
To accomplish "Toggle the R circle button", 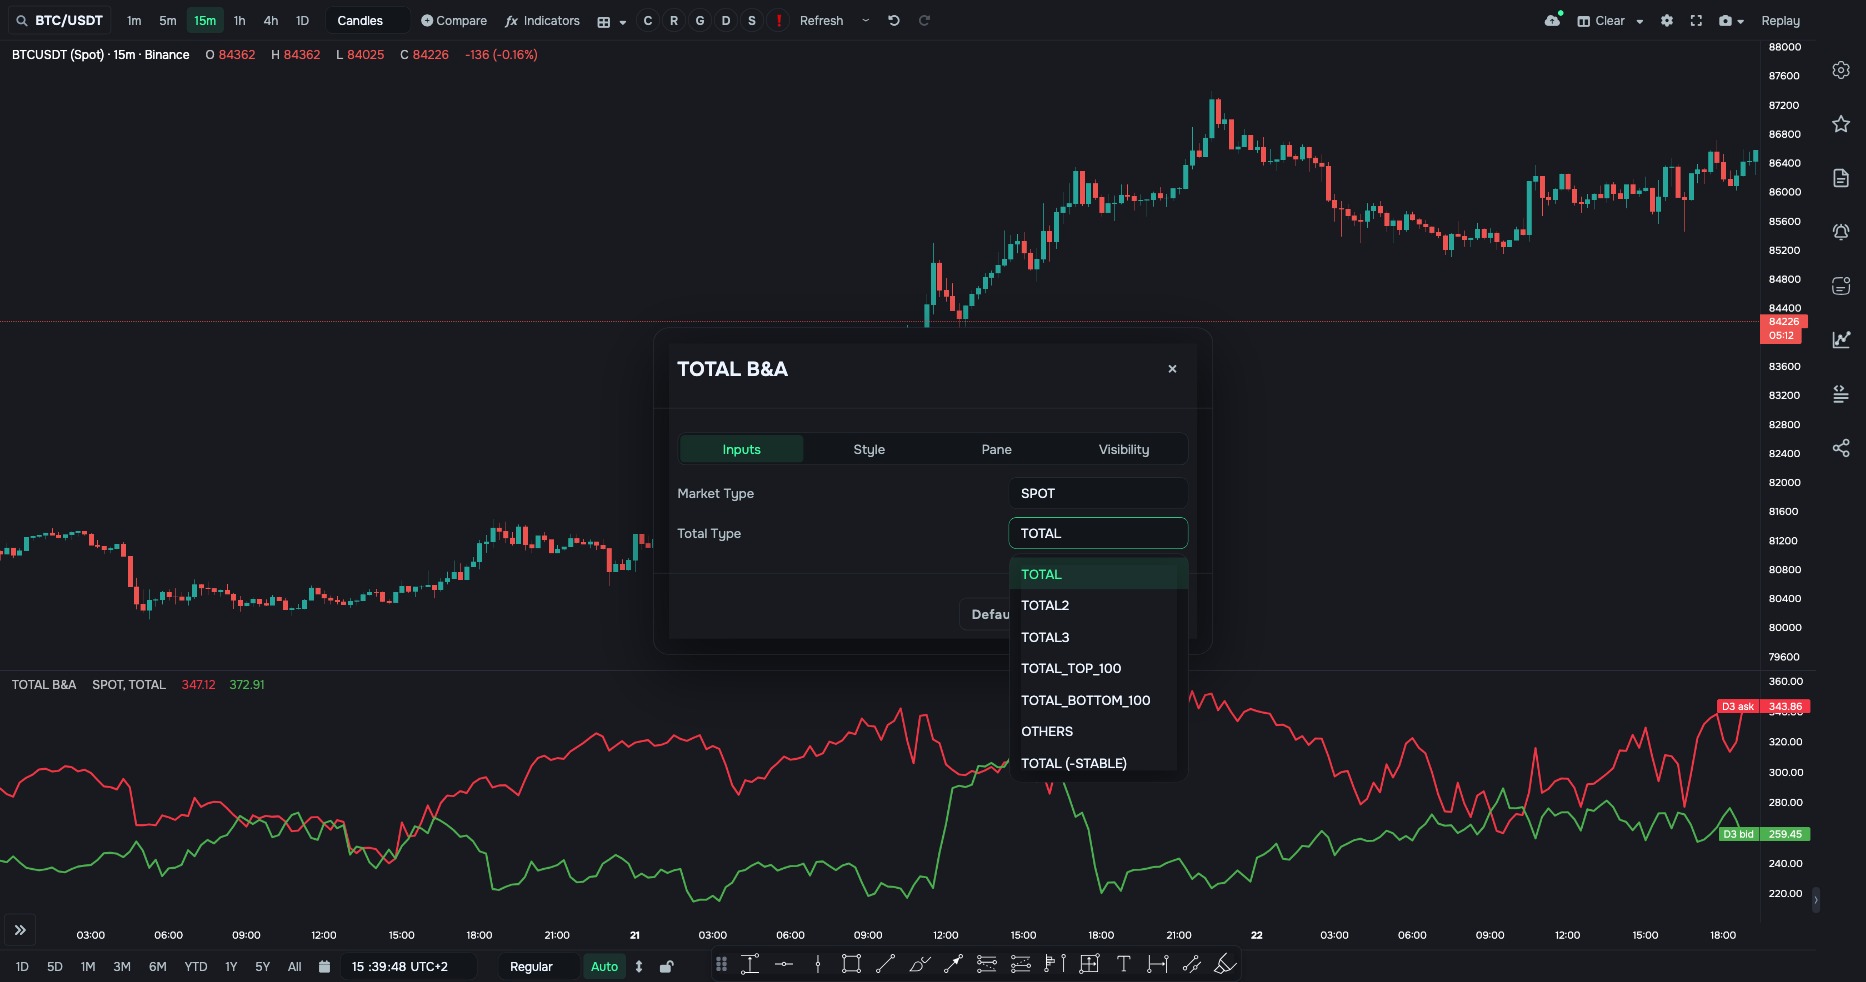I will coord(674,20).
